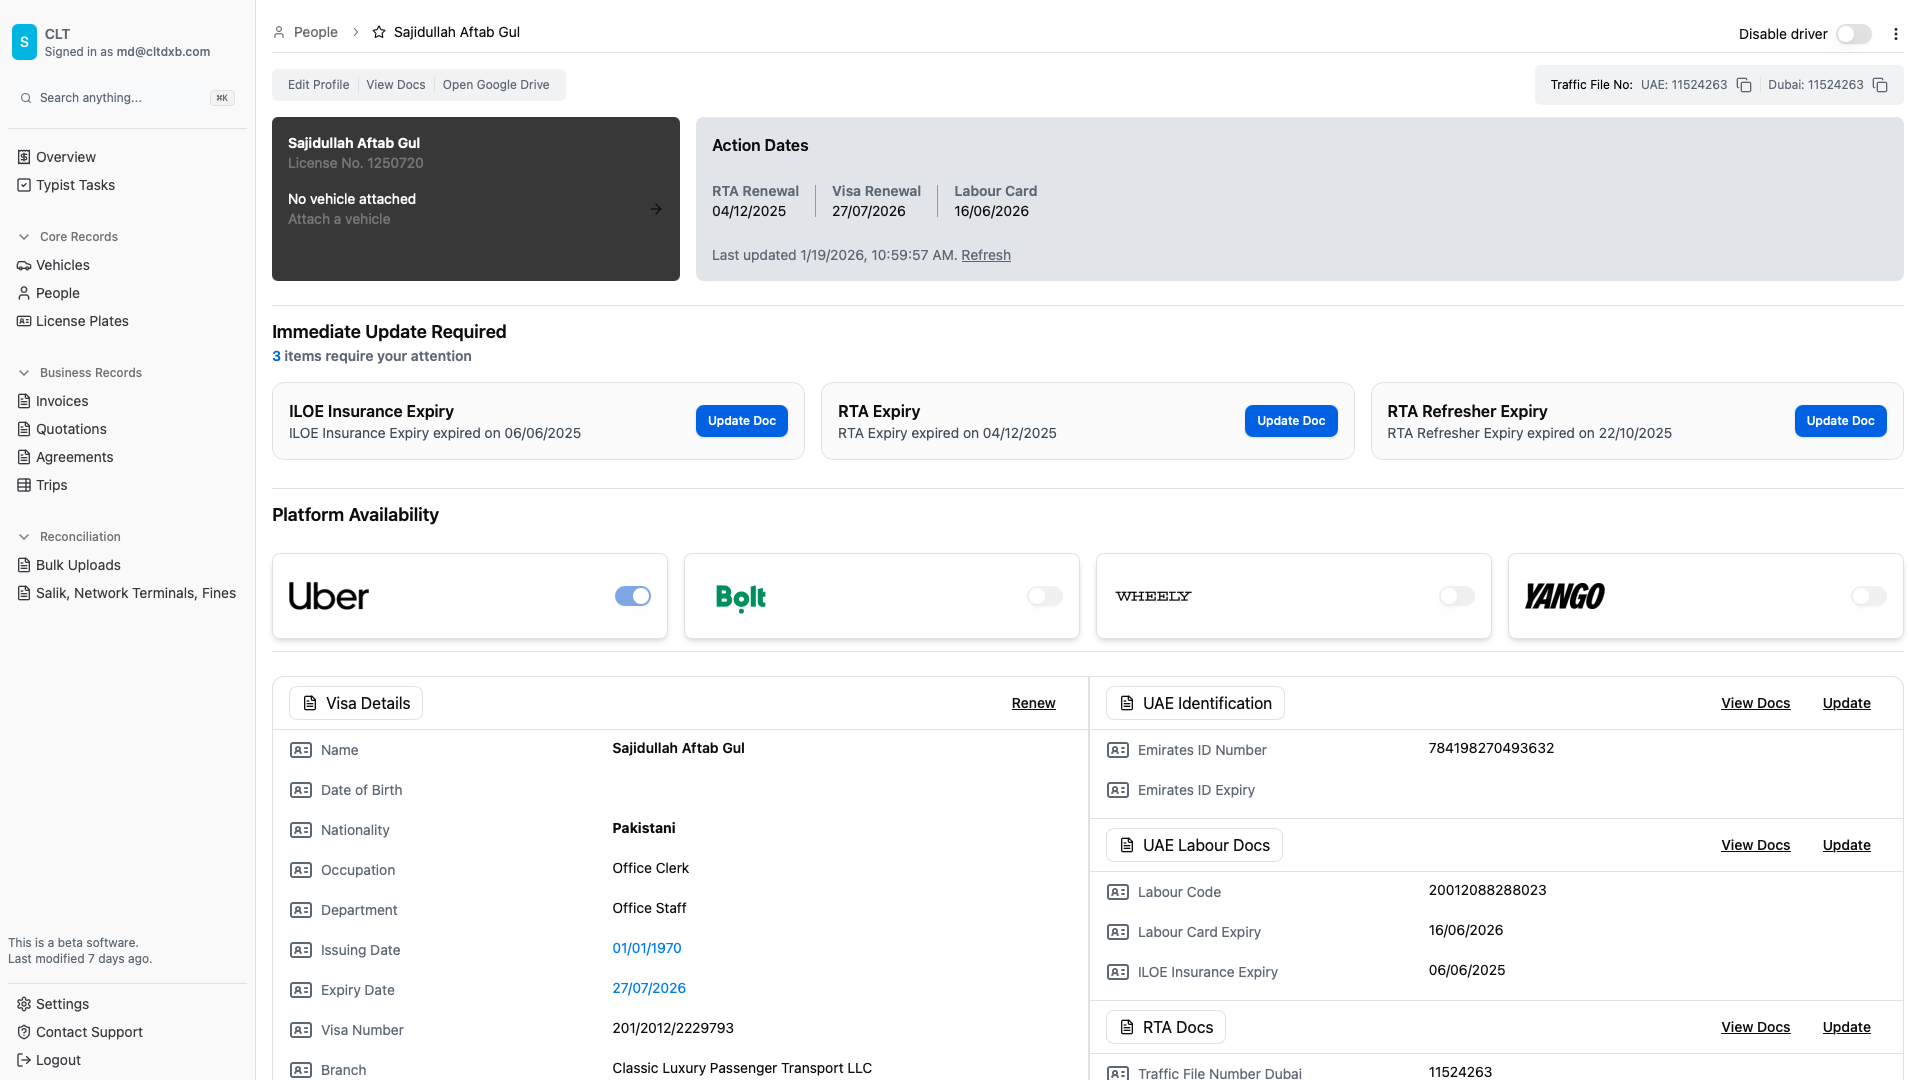Collapse the Reconciliation section
Viewport: 1920px width, 1080px height.
click(x=24, y=537)
